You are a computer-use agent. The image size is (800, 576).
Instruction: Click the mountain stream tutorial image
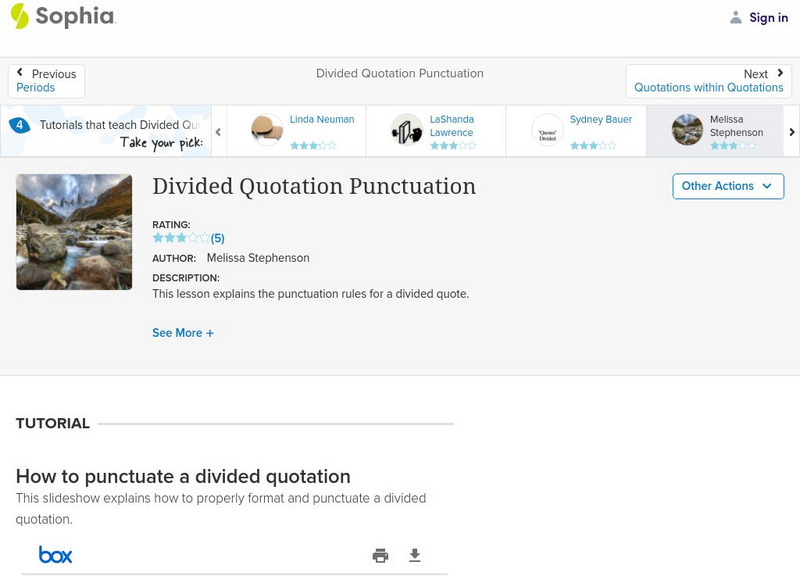tap(74, 232)
